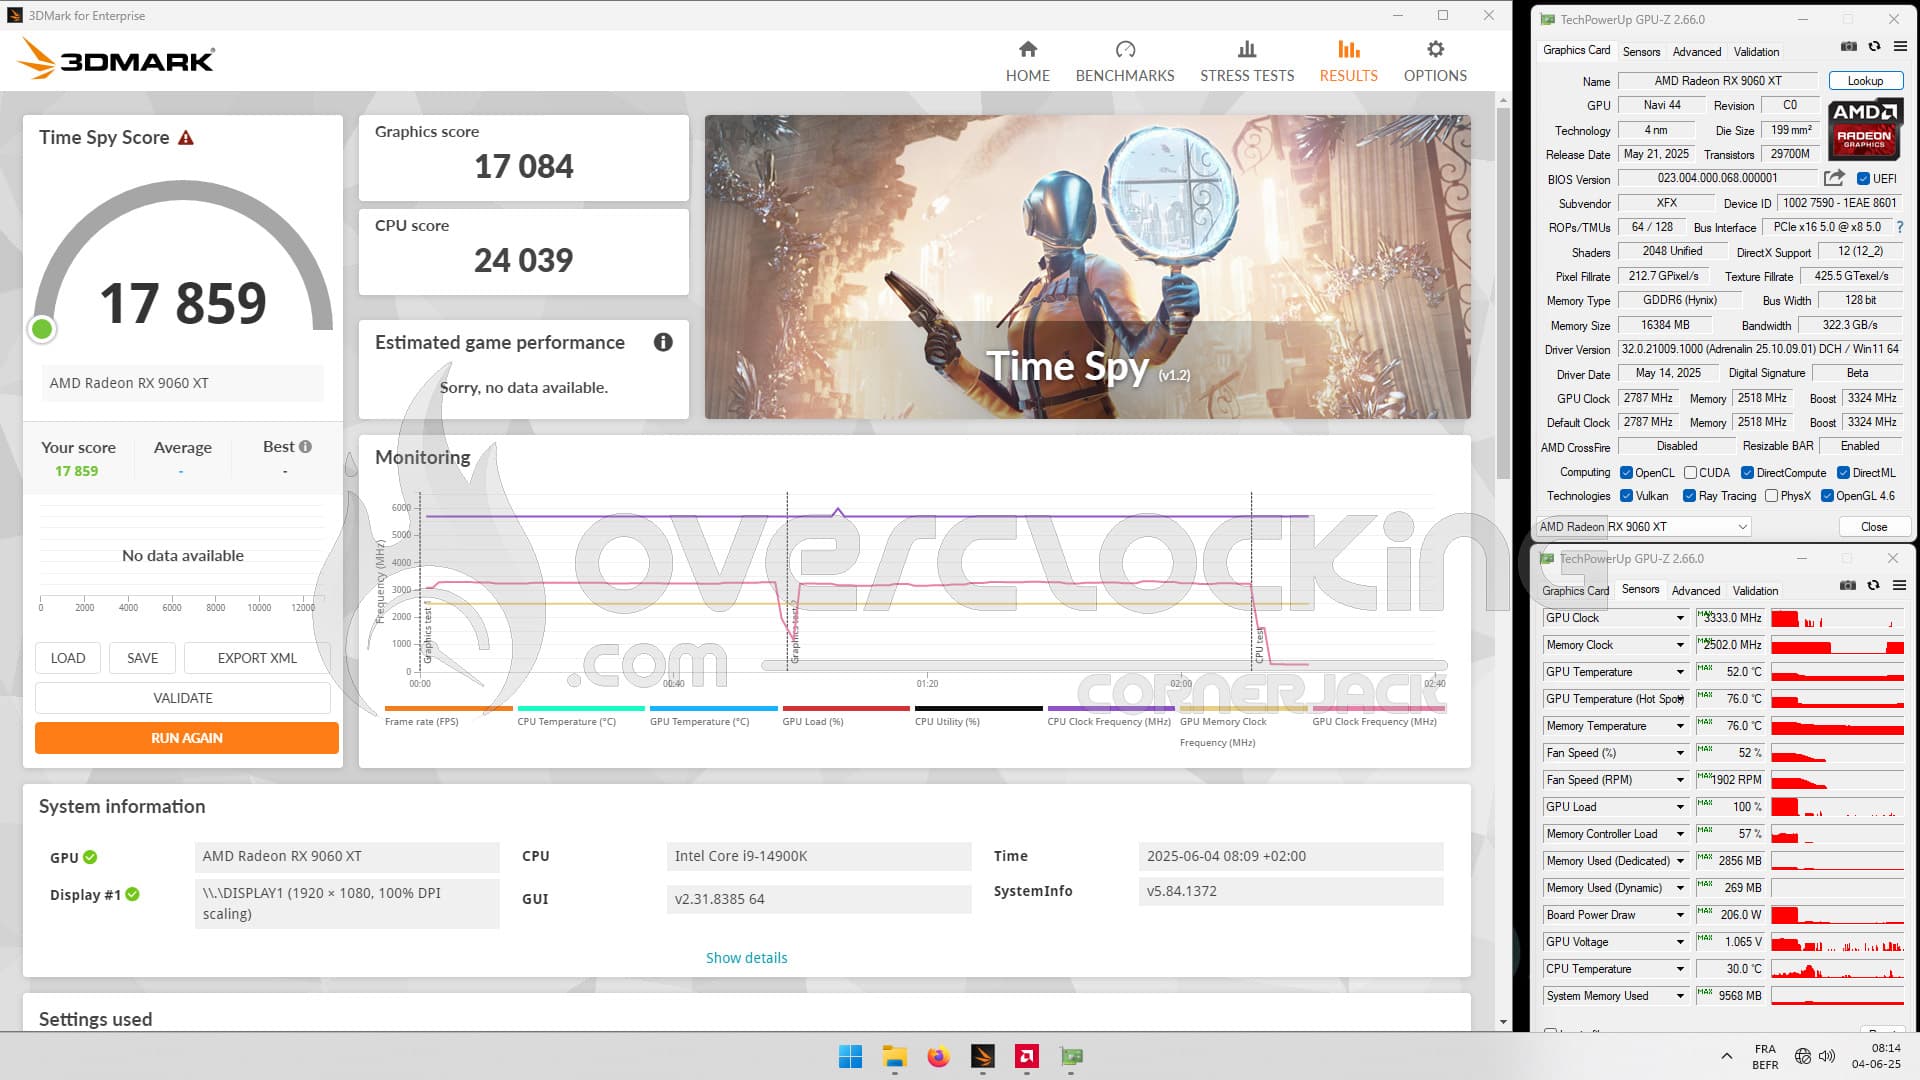Open the Stress Tests section
Screen dimensions: 1920x1080
pos(1247,61)
